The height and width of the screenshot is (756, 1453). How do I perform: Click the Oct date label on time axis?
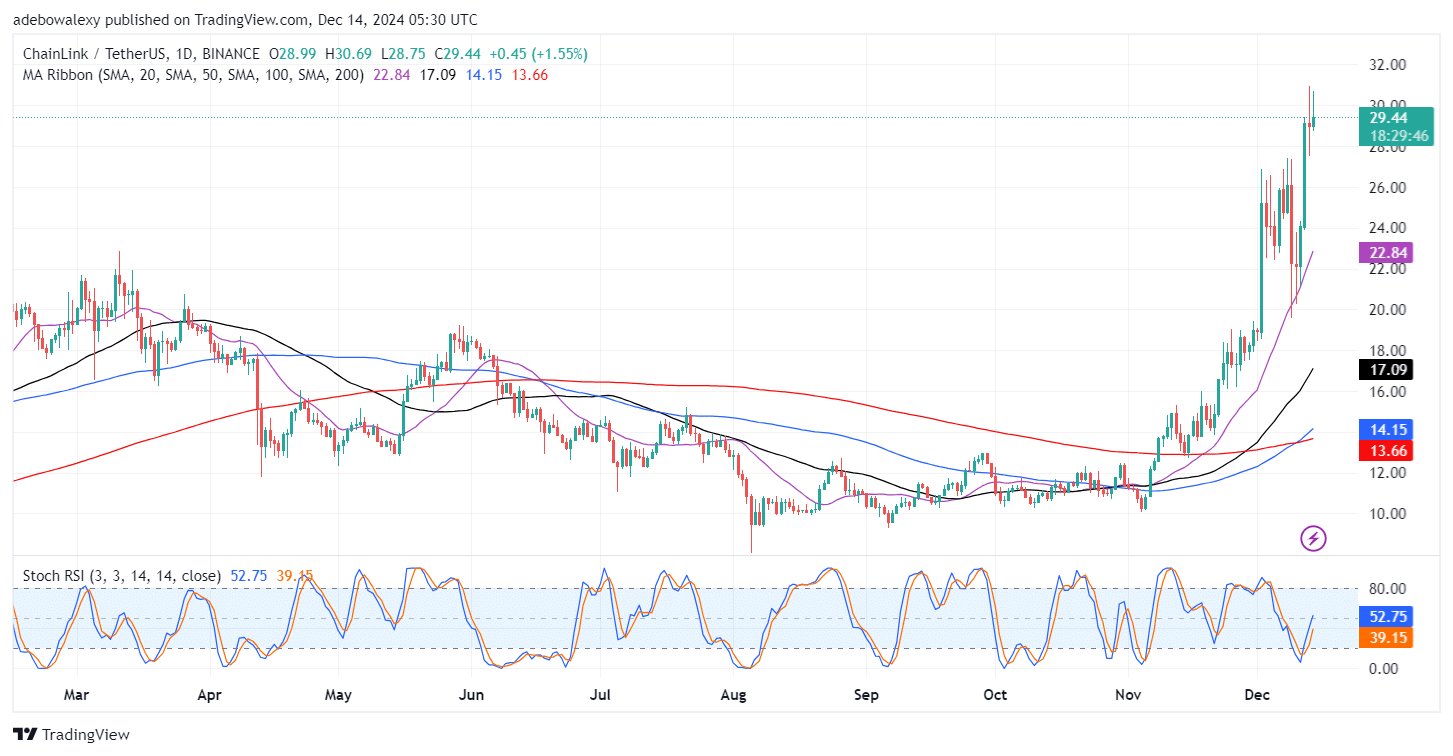(x=995, y=694)
